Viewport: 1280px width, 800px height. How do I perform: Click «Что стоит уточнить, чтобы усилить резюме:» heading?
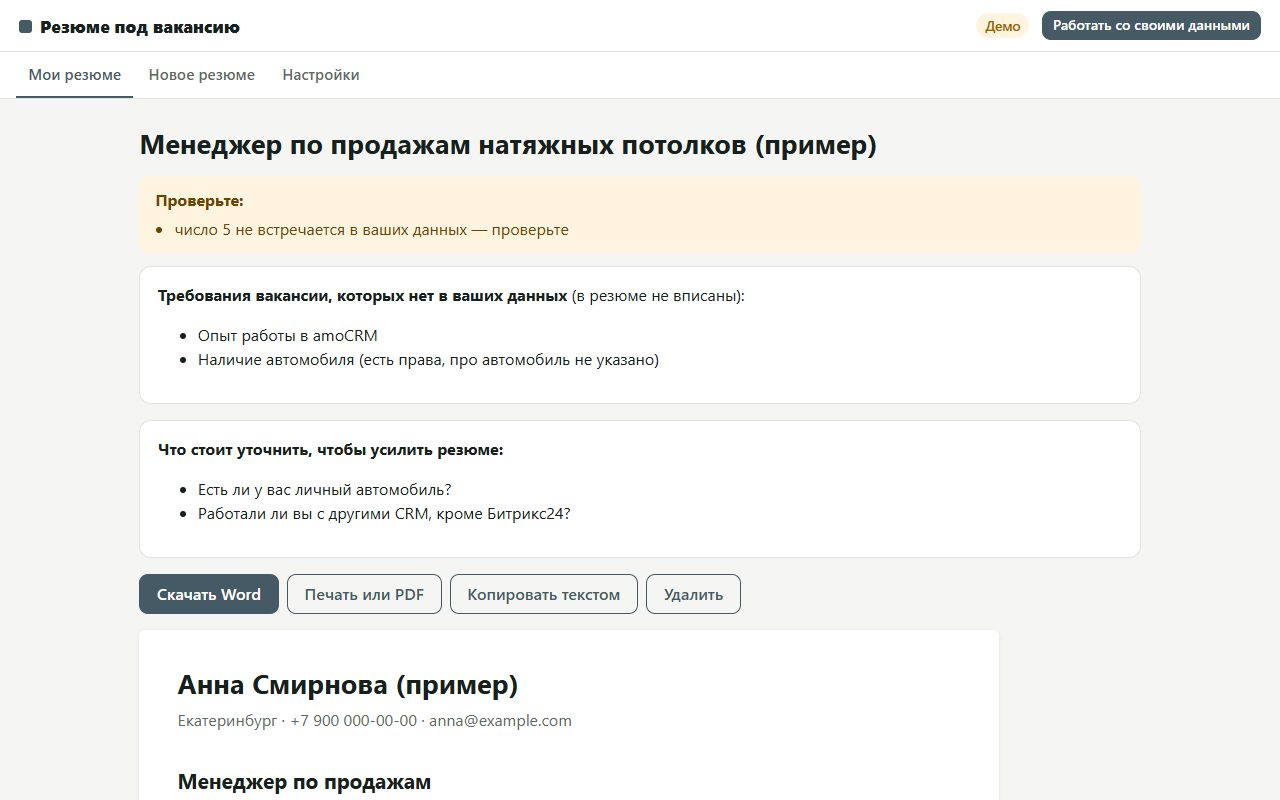tap(331, 450)
